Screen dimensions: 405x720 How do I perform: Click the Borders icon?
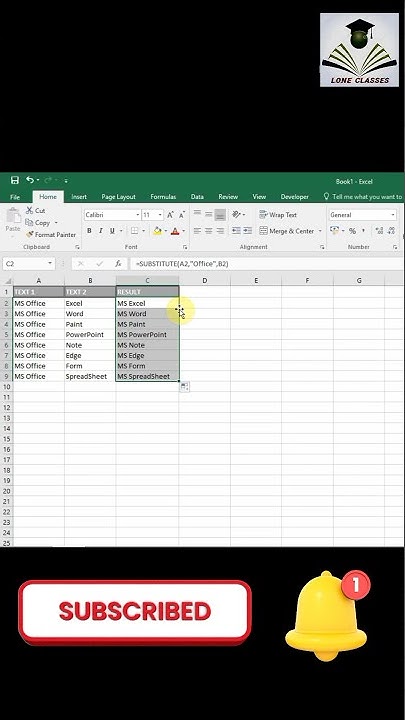[135, 231]
